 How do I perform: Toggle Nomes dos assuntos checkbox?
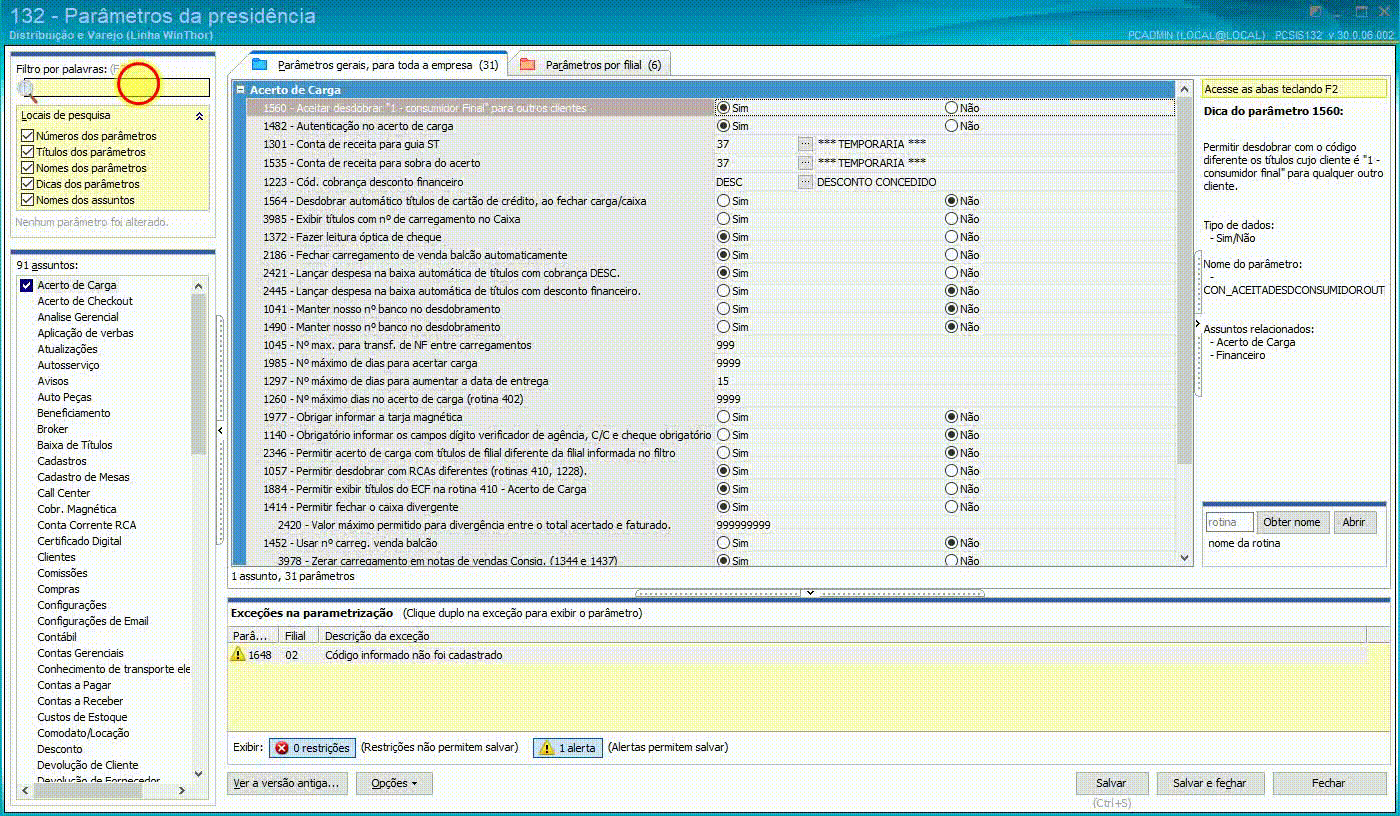pyautogui.click(x=28, y=200)
